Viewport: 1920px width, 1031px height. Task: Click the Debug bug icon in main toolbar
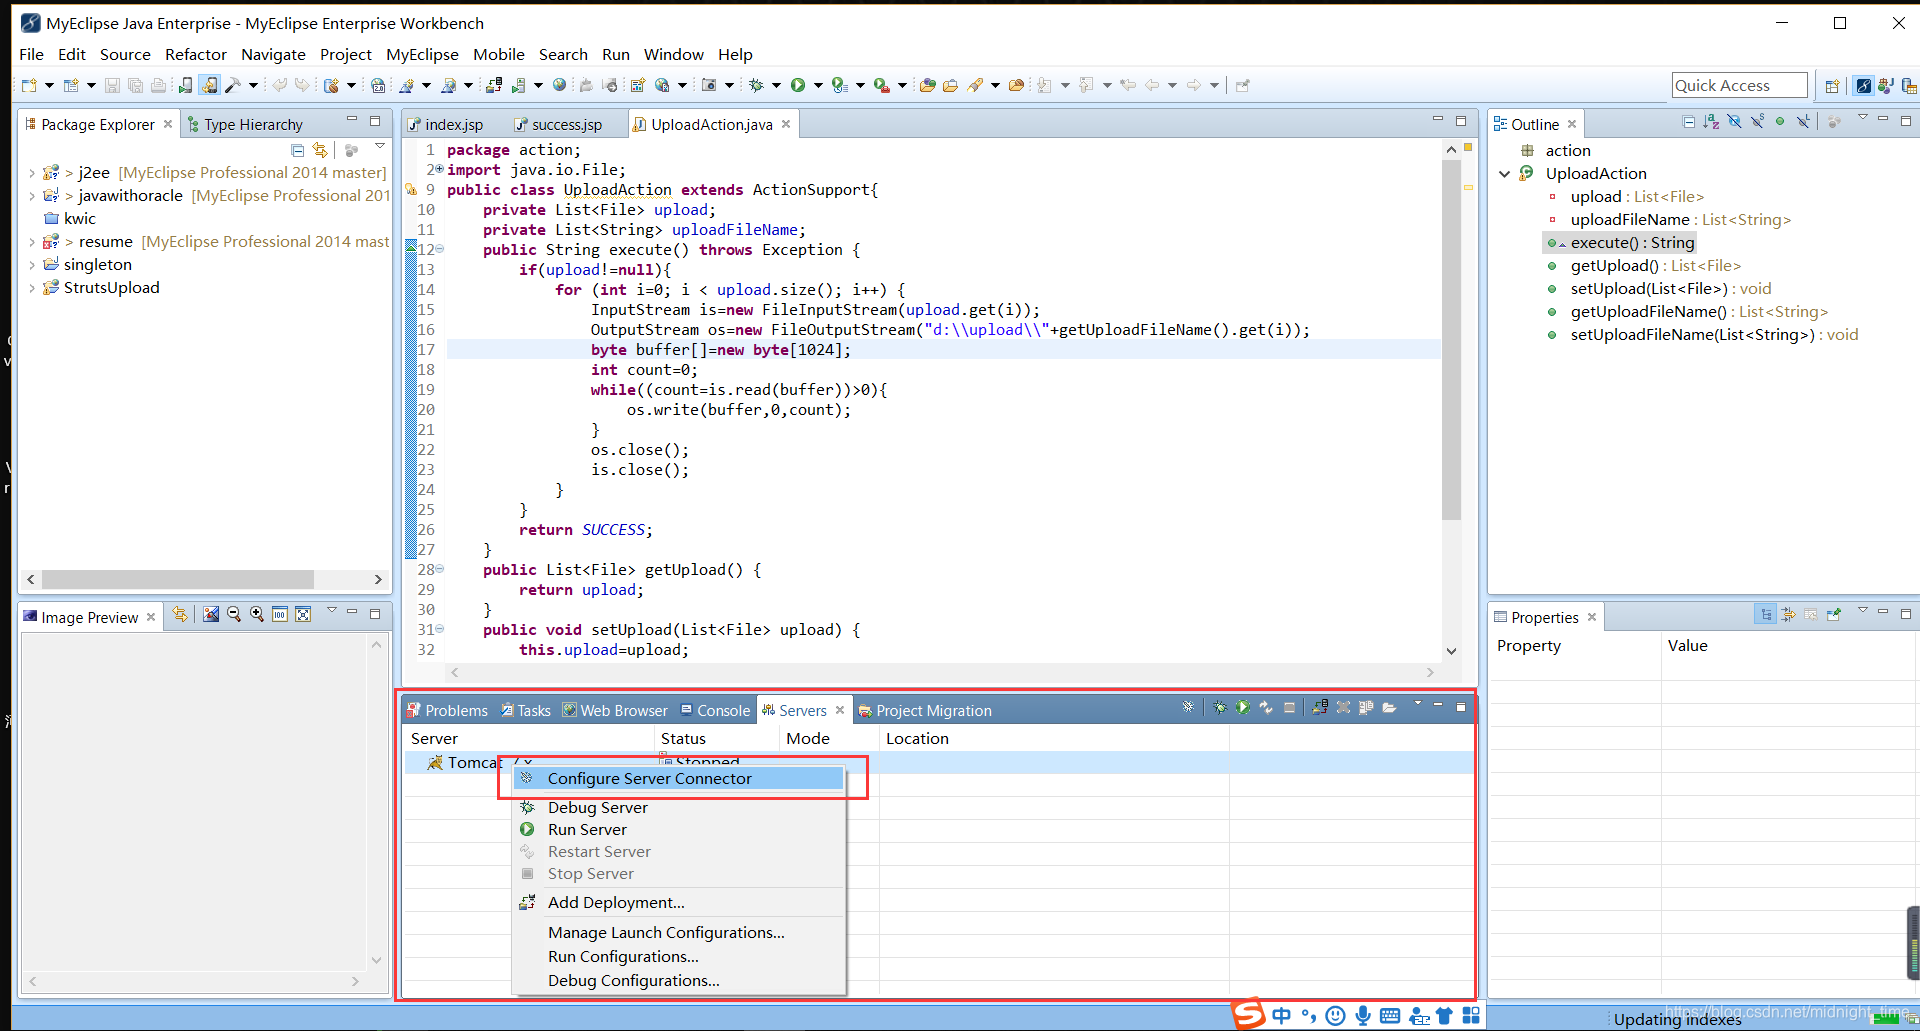[x=757, y=86]
